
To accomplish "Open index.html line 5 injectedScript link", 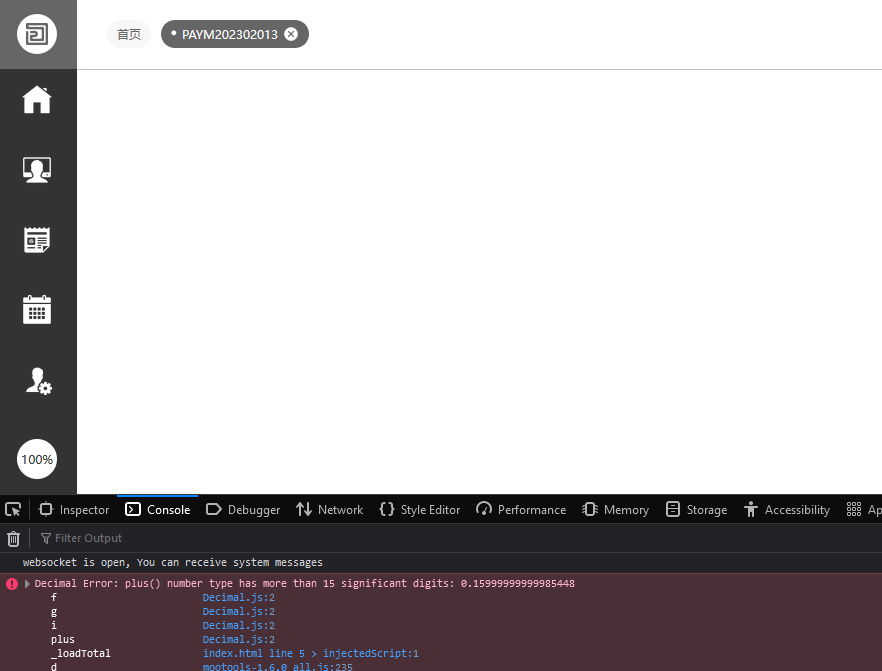I will (310, 654).
